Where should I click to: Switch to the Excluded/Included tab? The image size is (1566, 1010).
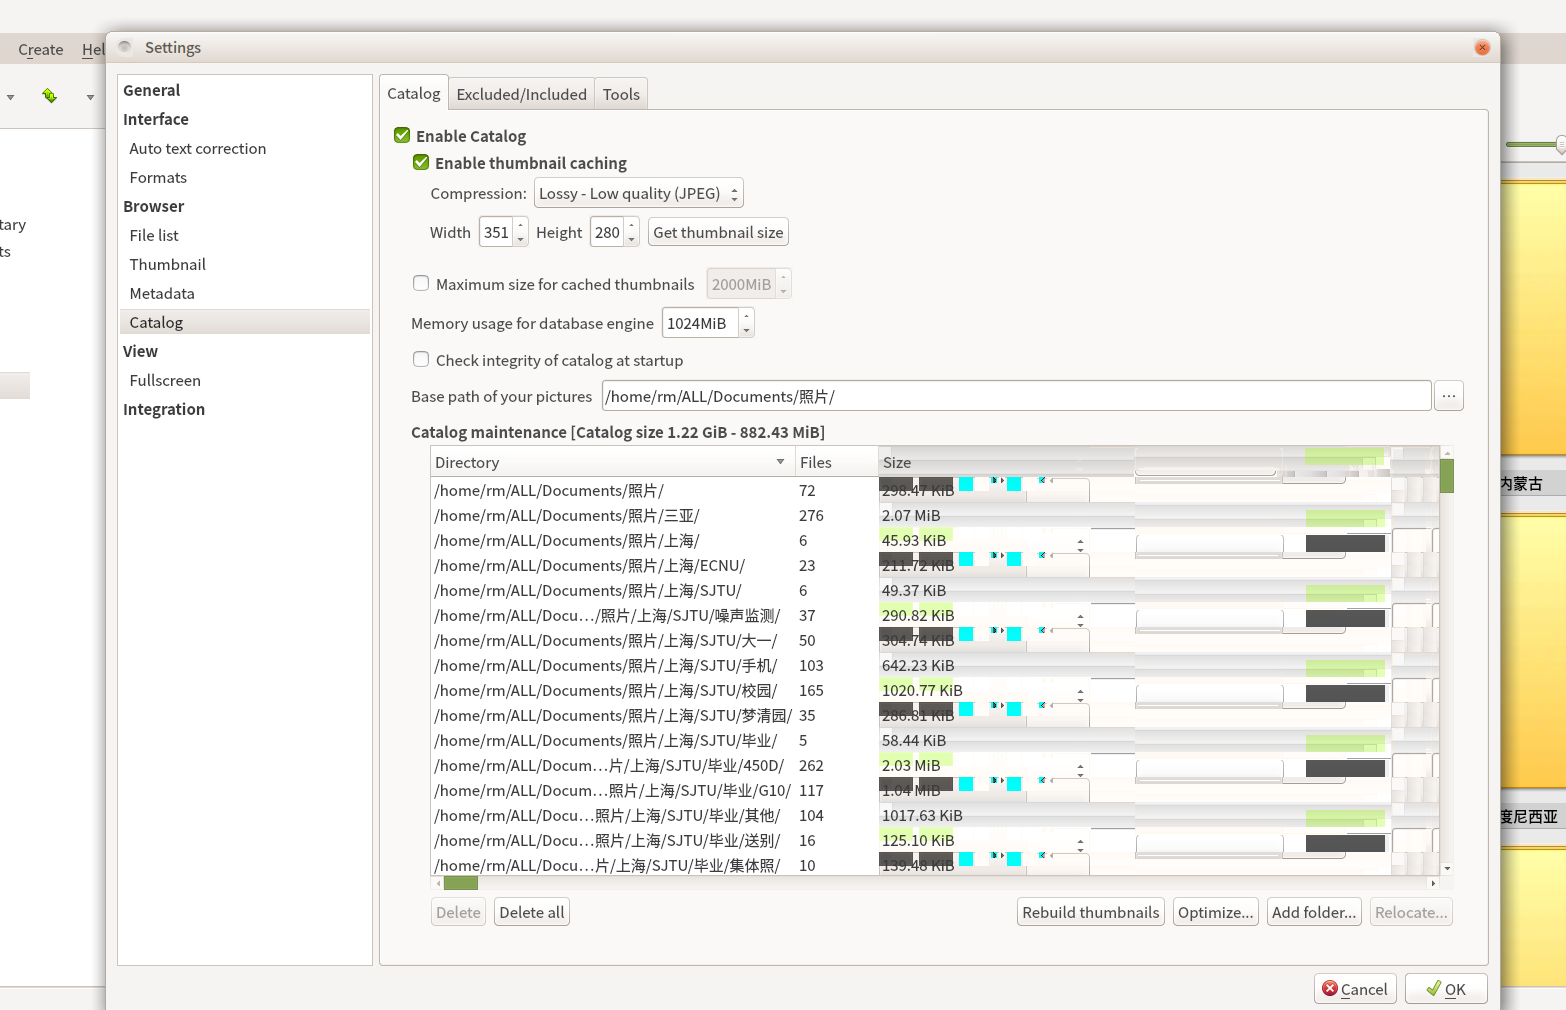(521, 94)
